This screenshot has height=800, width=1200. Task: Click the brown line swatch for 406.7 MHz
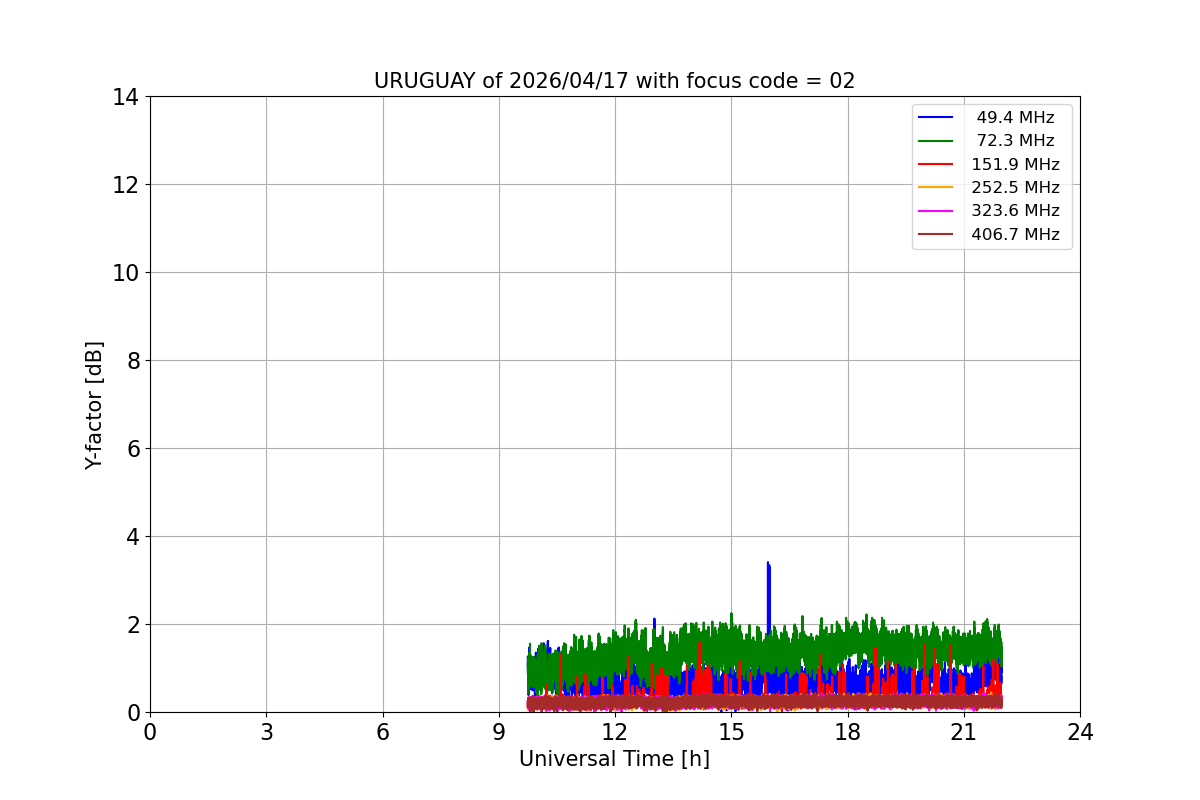coord(936,235)
